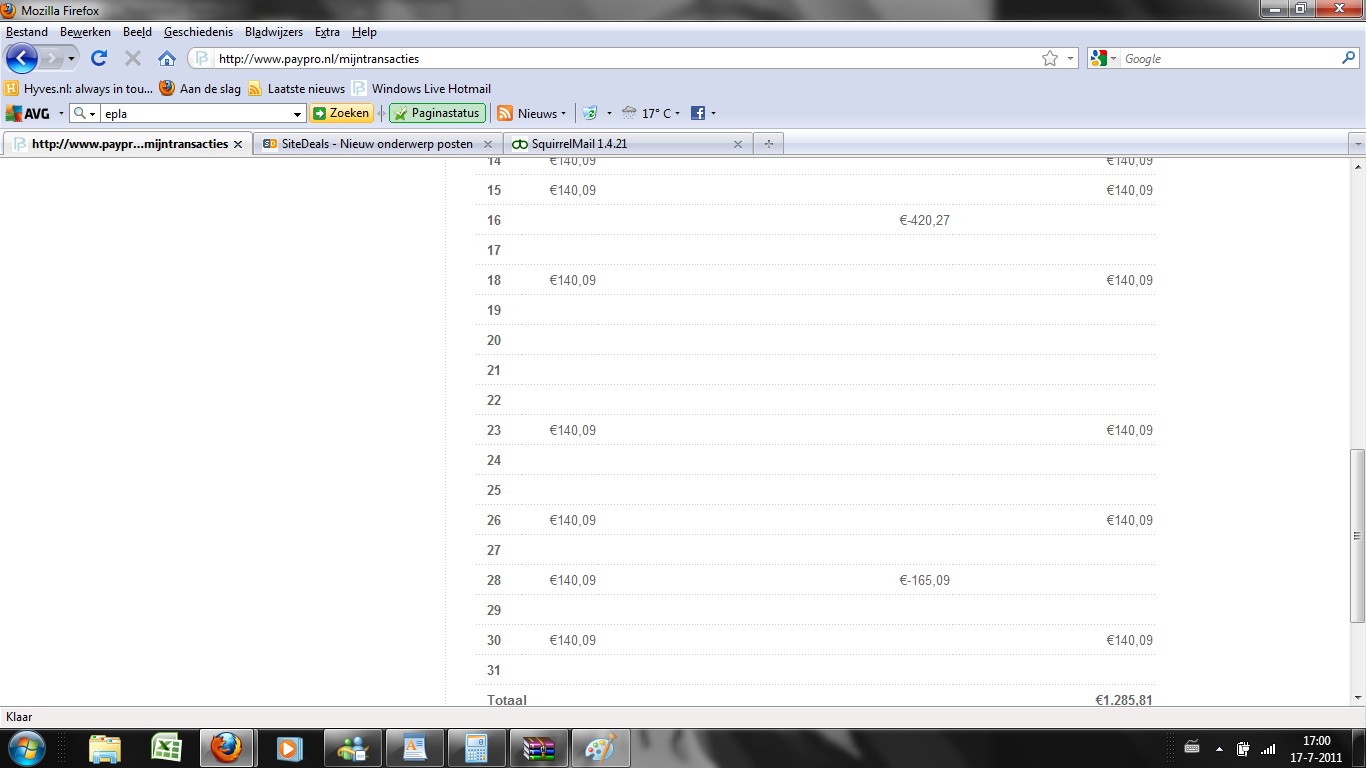Open the Beeld menu

coord(137,32)
